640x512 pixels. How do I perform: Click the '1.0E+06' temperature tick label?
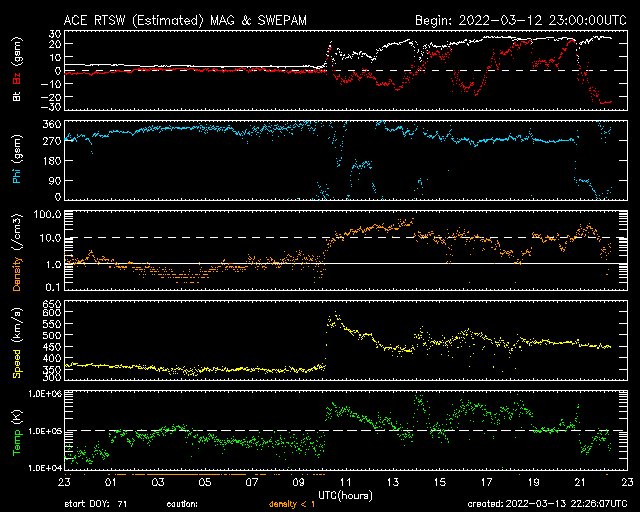coord(45,394)
